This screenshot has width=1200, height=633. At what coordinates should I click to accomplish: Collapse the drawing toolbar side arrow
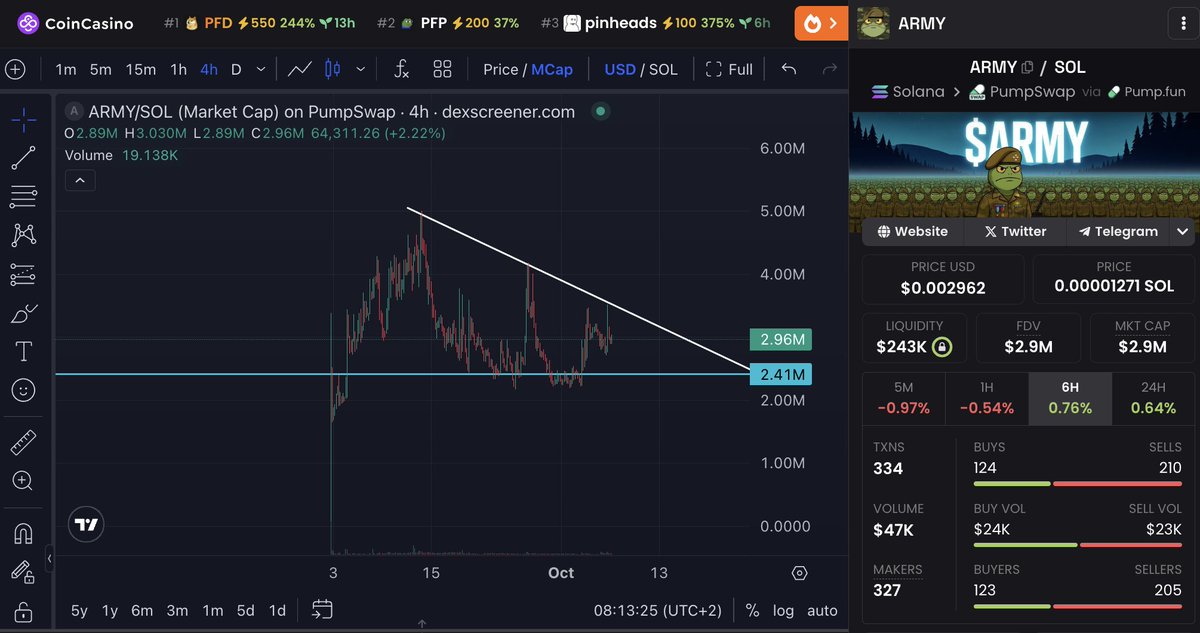pyautogui.click(x=50, y=558)
